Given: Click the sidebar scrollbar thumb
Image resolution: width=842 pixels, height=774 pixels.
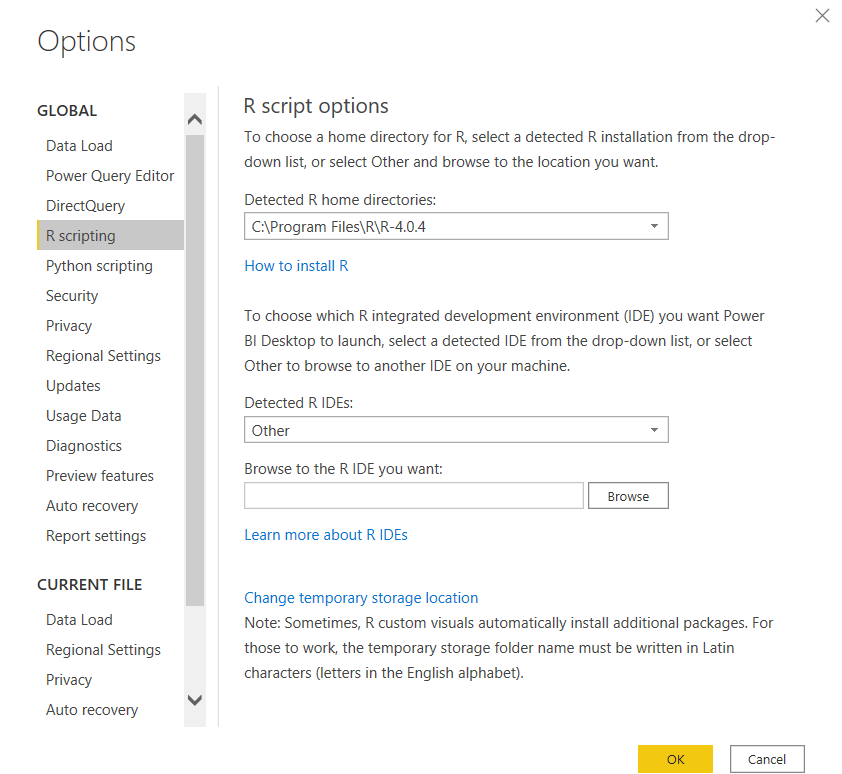Looking at the screenshot, I should coord(195,370).
